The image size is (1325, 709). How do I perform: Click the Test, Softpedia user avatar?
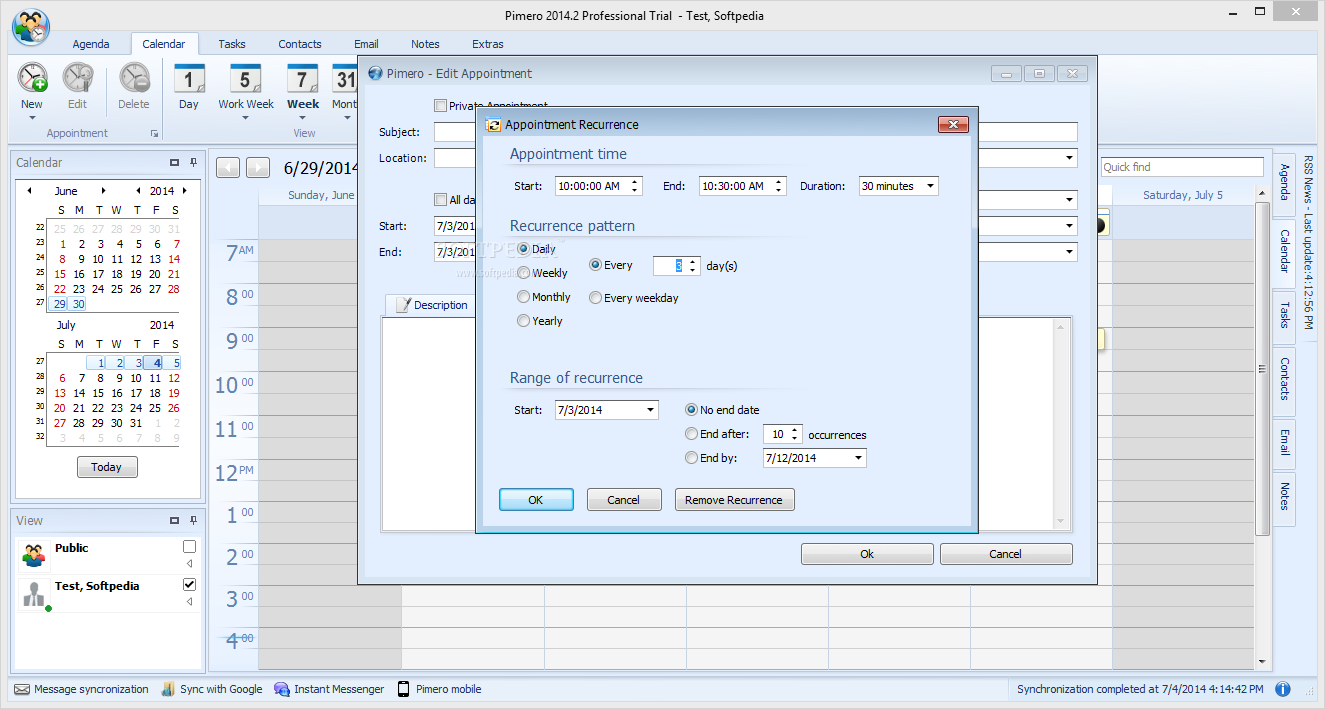[35, 593]
